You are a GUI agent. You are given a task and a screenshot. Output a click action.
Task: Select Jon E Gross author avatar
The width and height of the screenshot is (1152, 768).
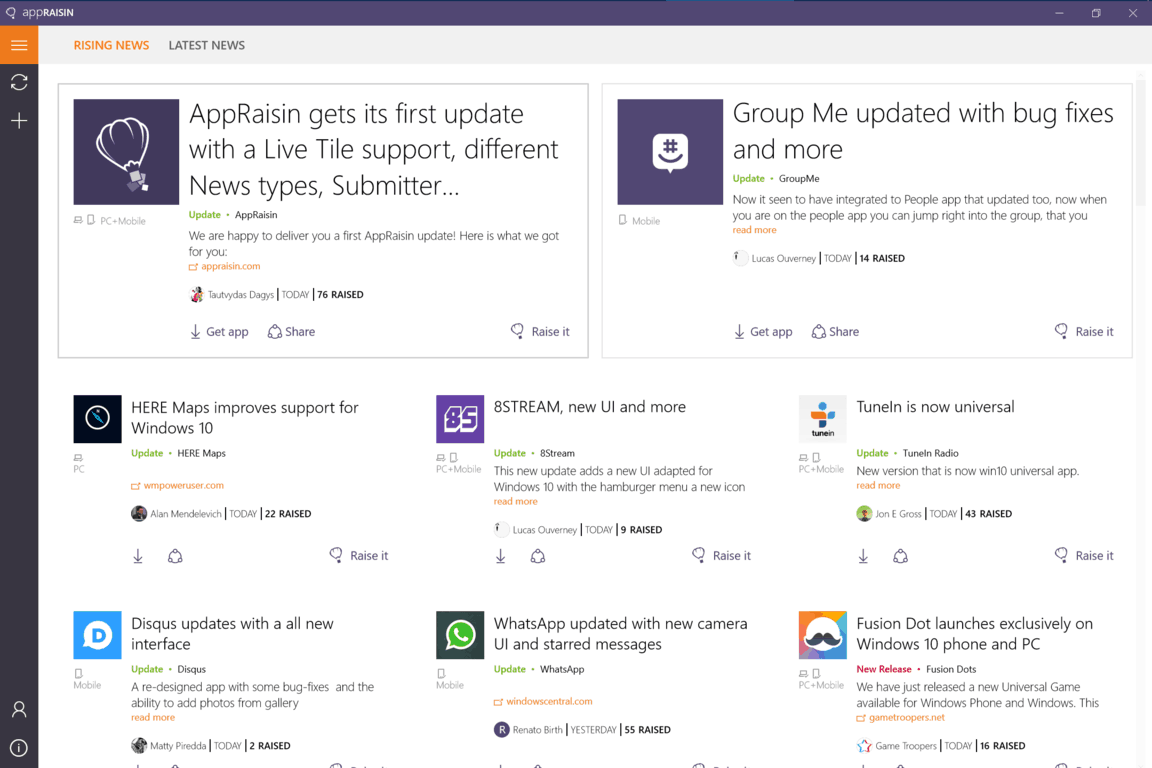pyautogui.click(x=864, y=514)
